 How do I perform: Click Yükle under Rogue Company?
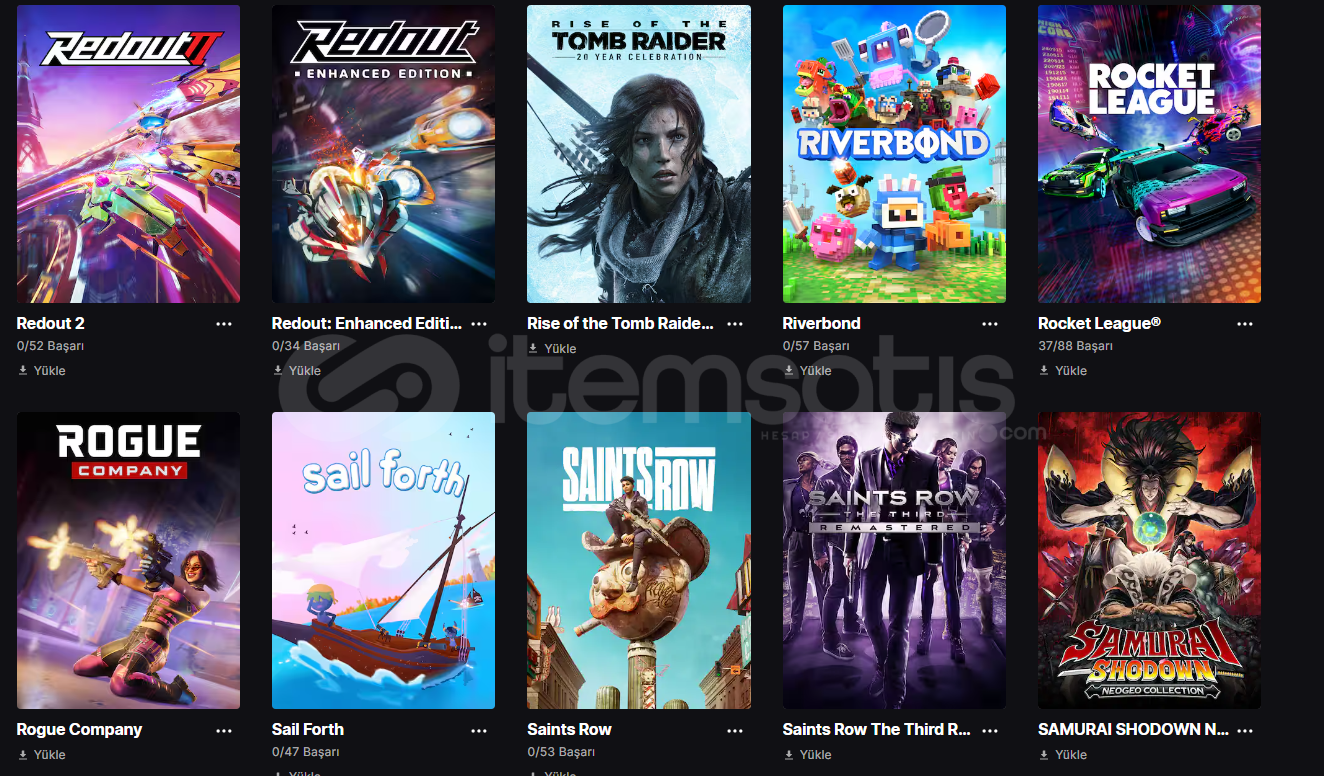click(x=42, y=755)
